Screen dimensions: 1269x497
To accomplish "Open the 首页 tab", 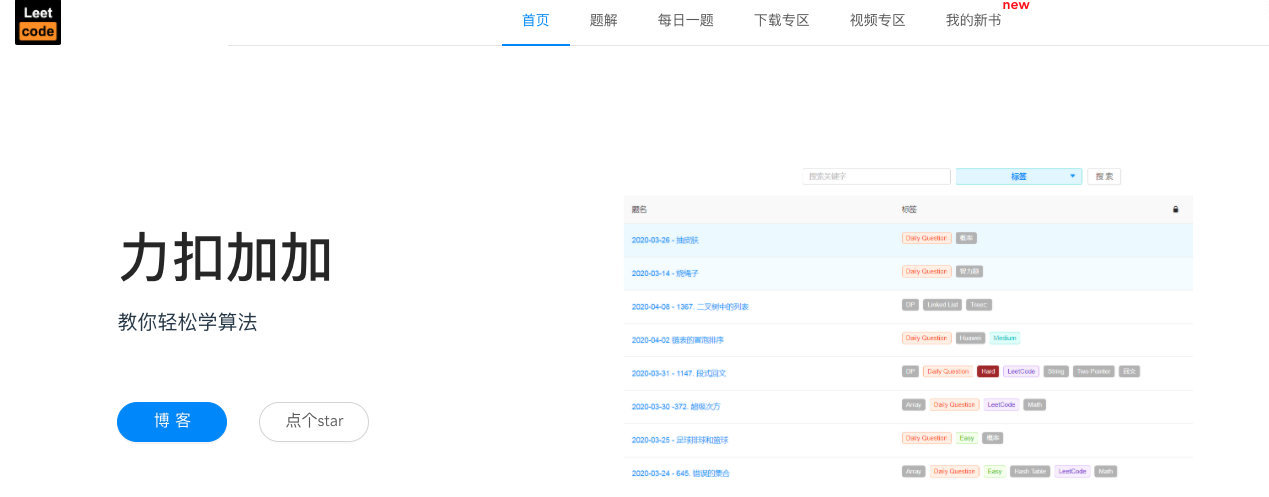I will (x=536, y=20).
